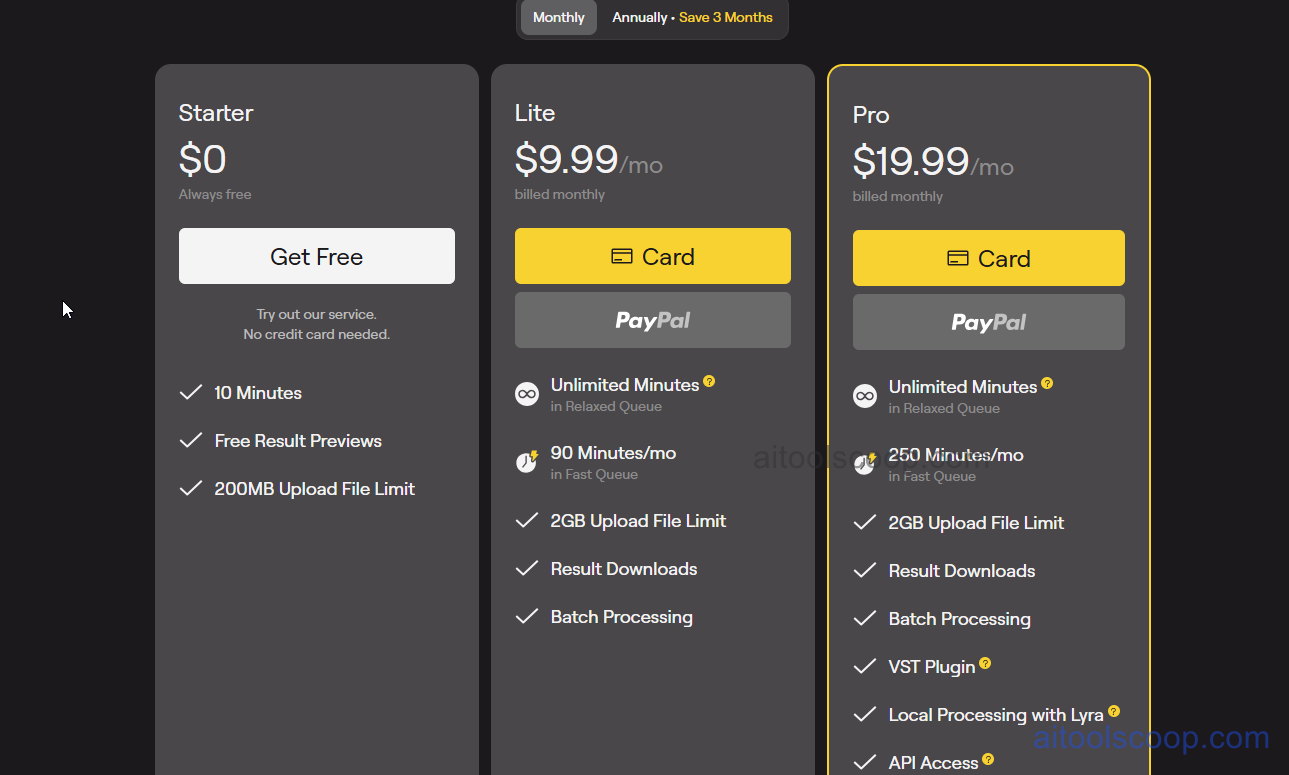The height and width of the screenshot is (775, 1289).
Task: Click infinity icon in Lite plan
Action: point(527,394)
